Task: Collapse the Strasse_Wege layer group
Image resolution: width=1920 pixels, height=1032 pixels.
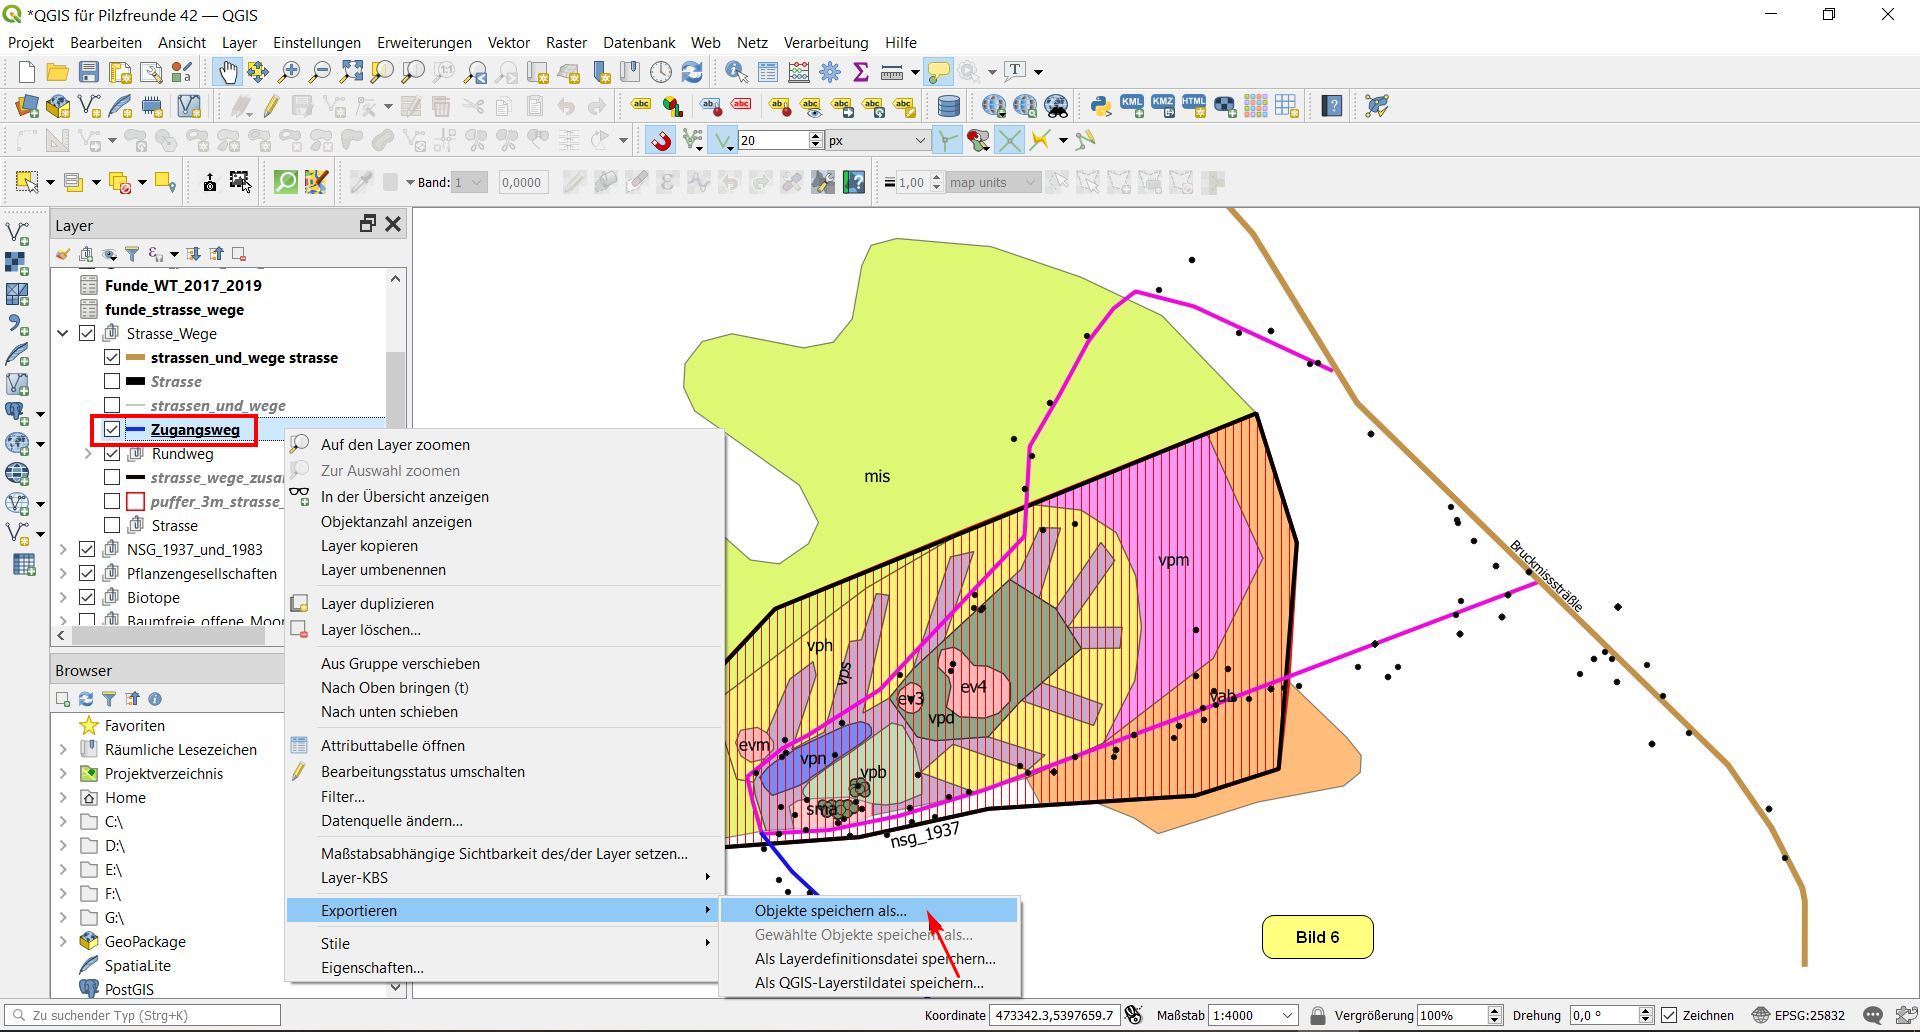Action: (x=64, y=334)
